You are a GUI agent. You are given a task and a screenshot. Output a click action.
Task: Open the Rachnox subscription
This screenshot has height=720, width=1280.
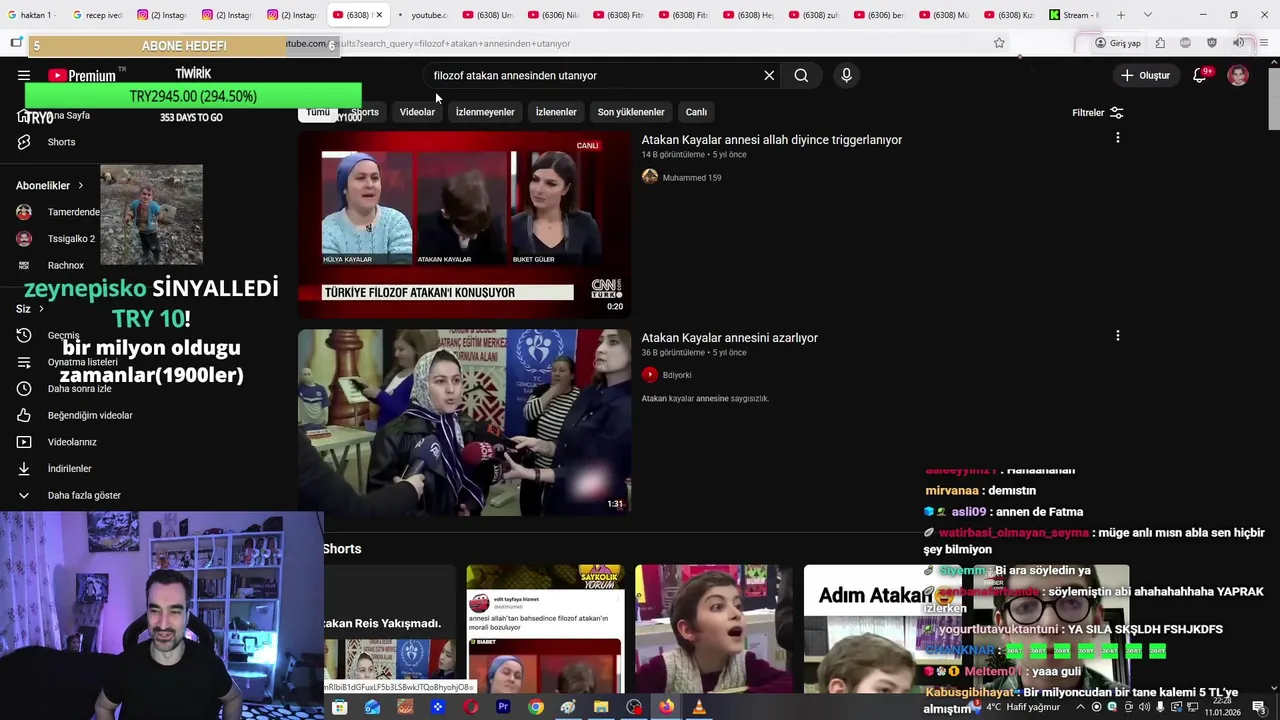coord(51,265)
